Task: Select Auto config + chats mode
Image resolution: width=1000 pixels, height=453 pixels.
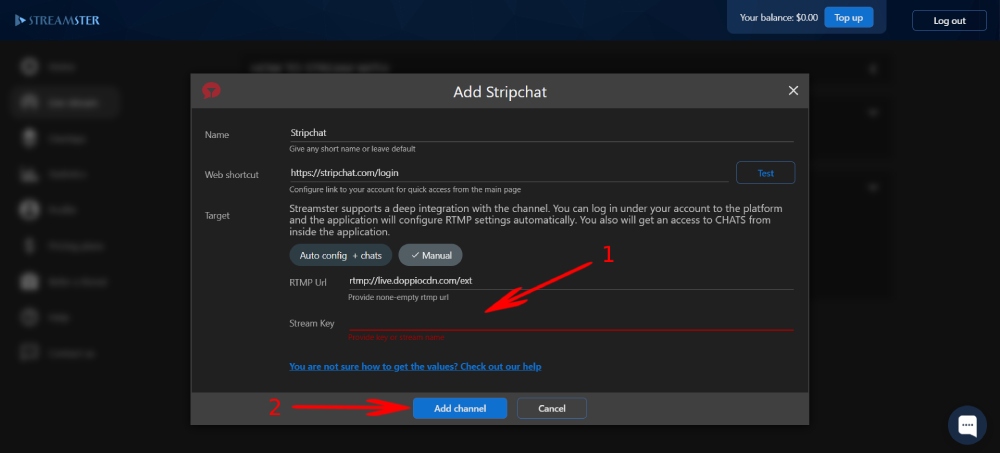Action: tap(341, 255)
